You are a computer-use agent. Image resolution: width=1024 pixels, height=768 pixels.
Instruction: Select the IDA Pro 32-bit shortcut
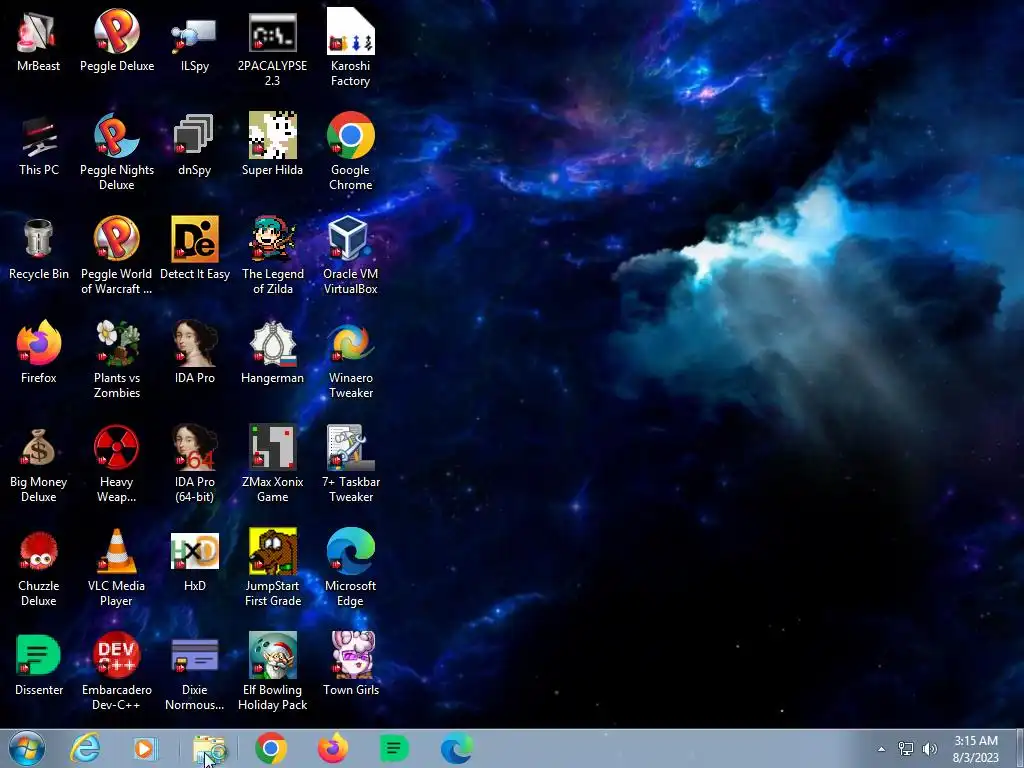coord(195,353)
